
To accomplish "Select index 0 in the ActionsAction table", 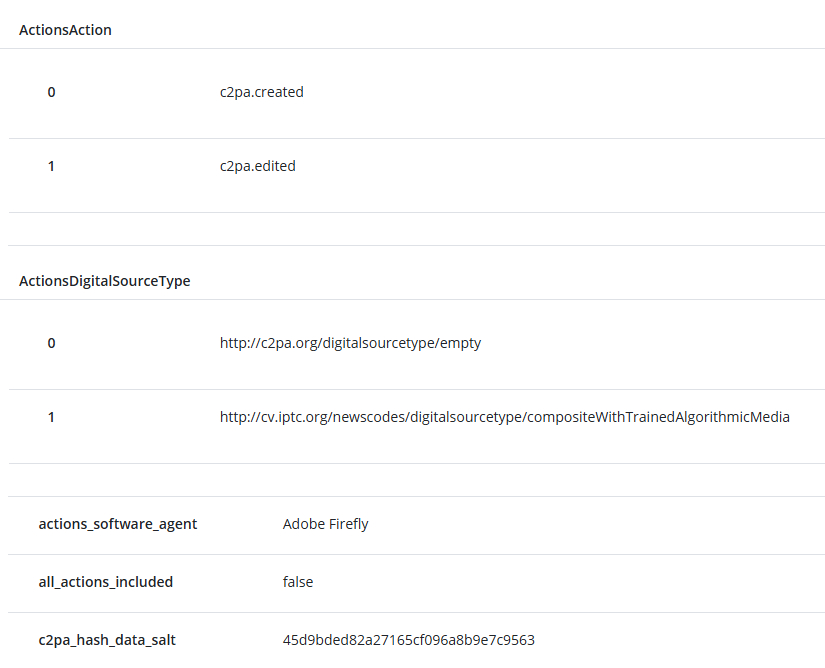I will pyautogui.click(x=52, y=92).
